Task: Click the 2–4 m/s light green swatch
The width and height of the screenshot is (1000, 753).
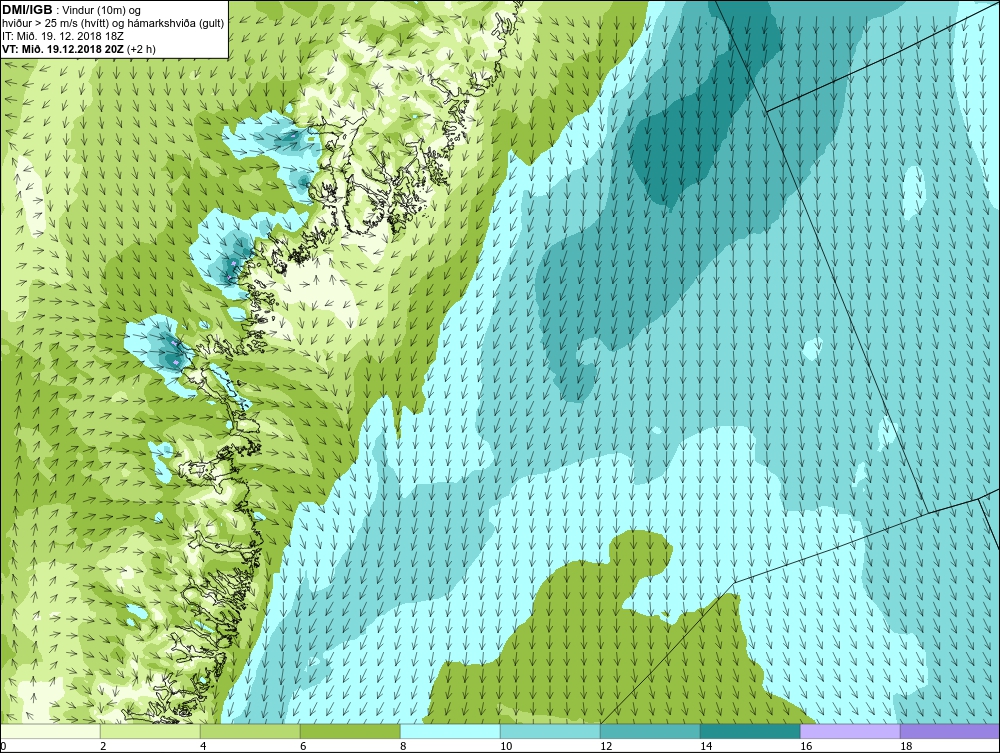Action: pos(150,731)
